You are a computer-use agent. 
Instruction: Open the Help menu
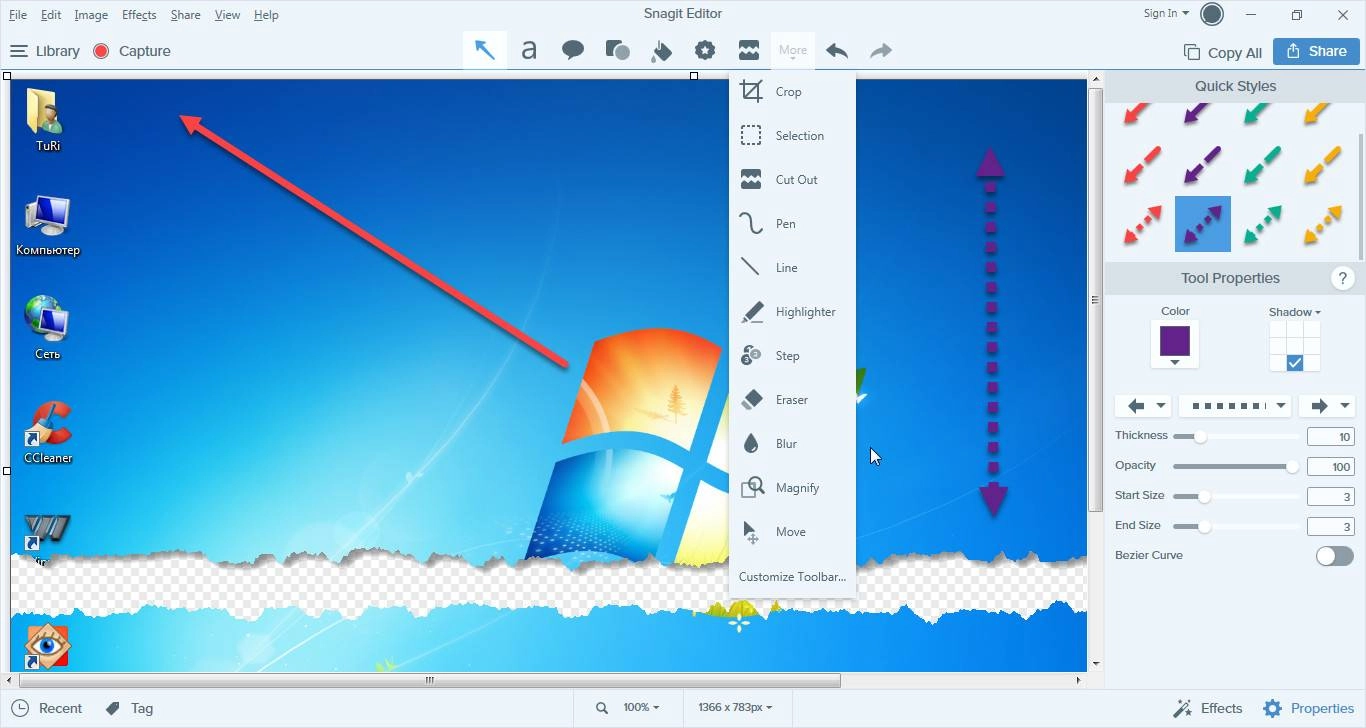coord(266,15)
